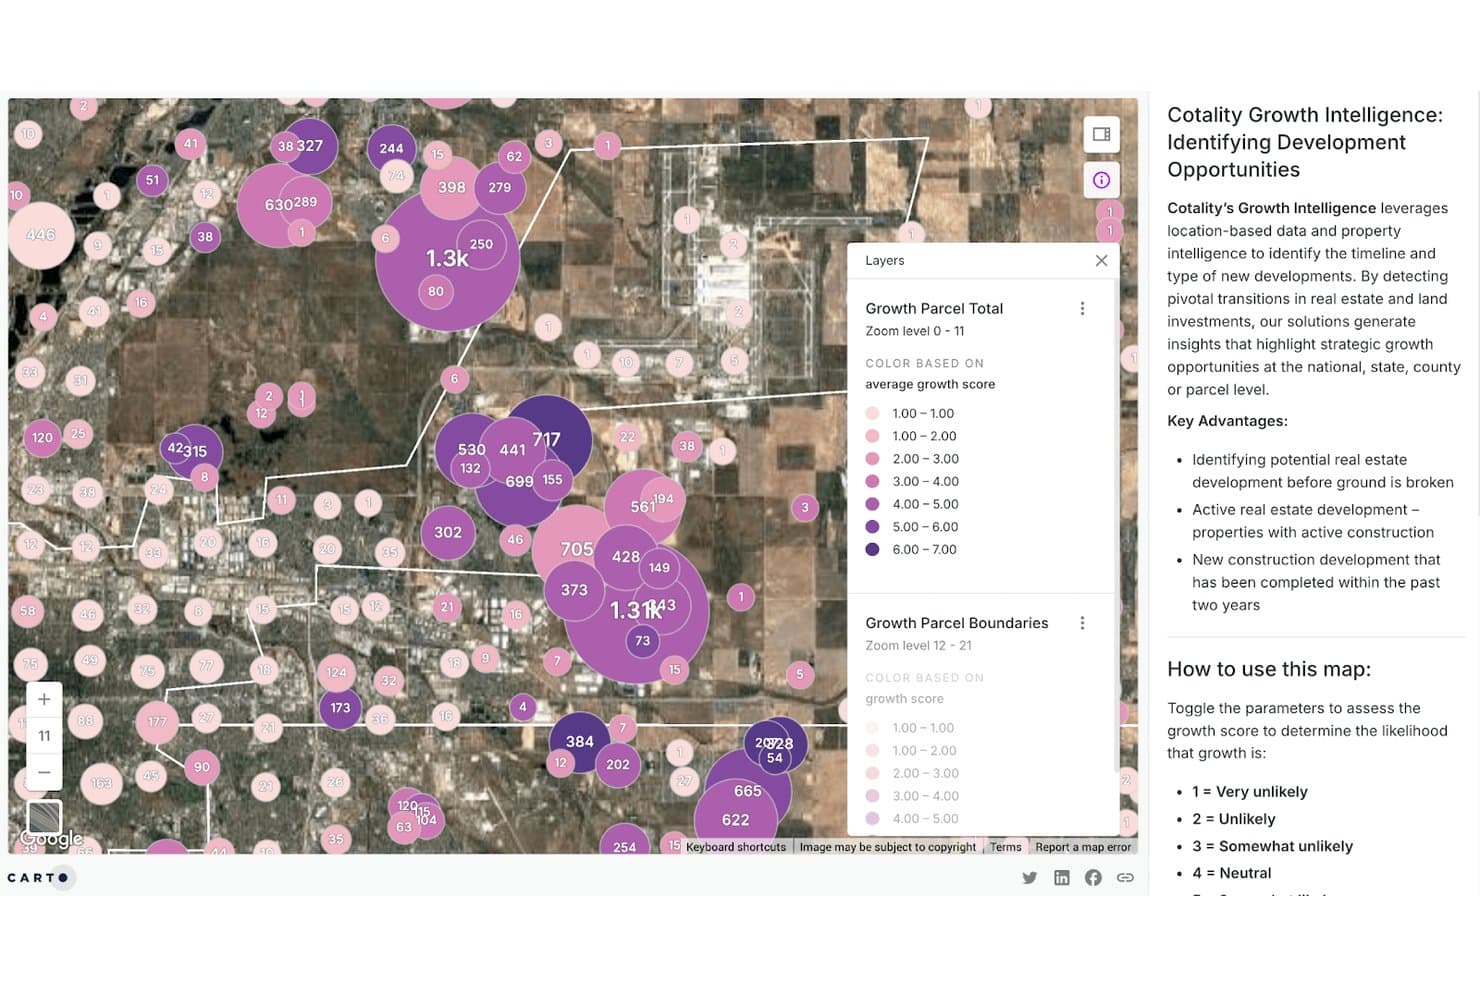
Task: Click the Layers panel header title
Action: click(884, 261)
